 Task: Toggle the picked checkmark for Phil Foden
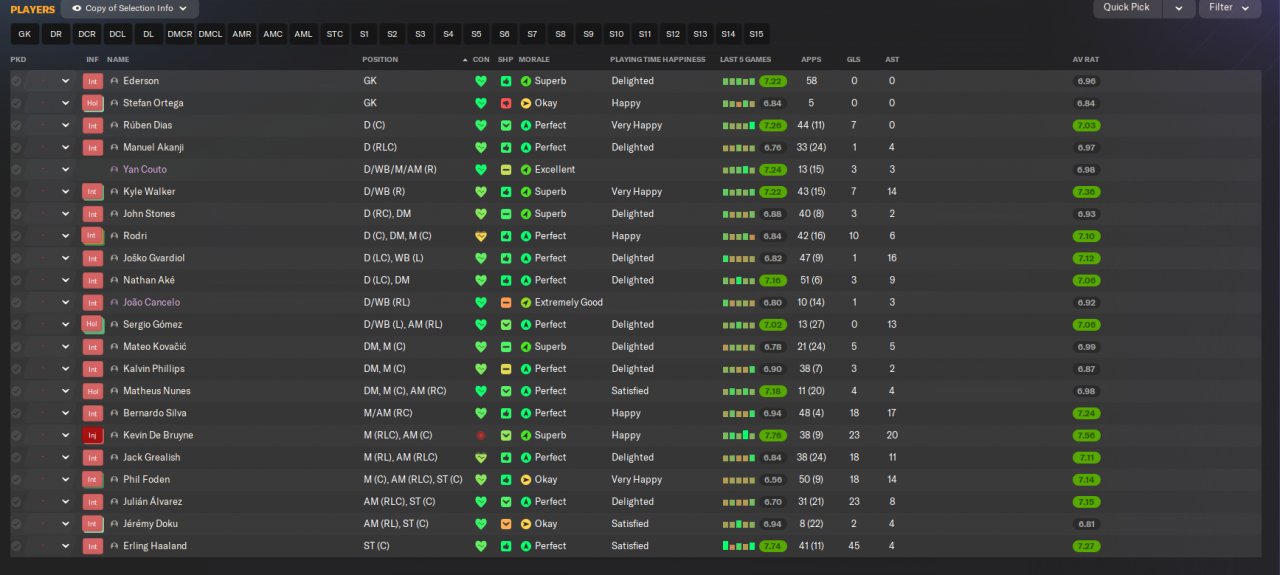[16, 480]
